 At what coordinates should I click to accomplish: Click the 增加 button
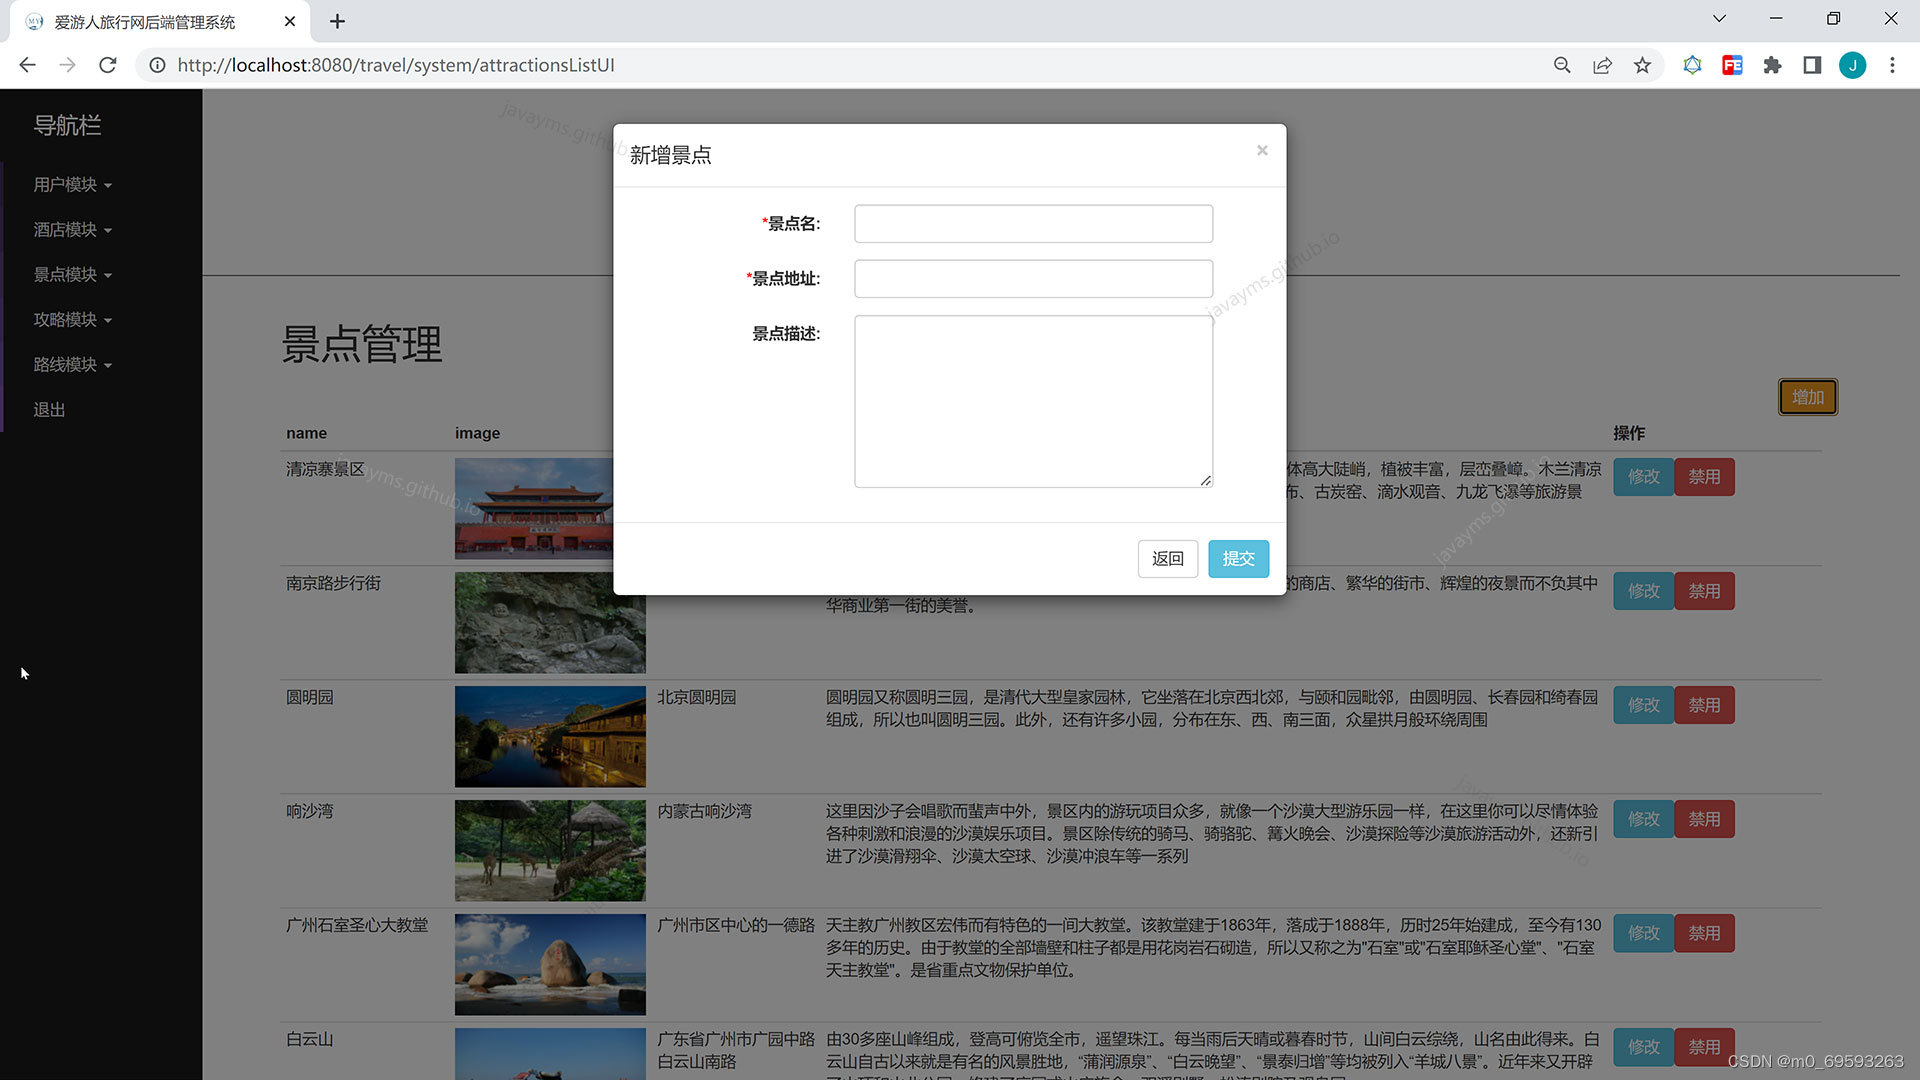point(1807,397)
